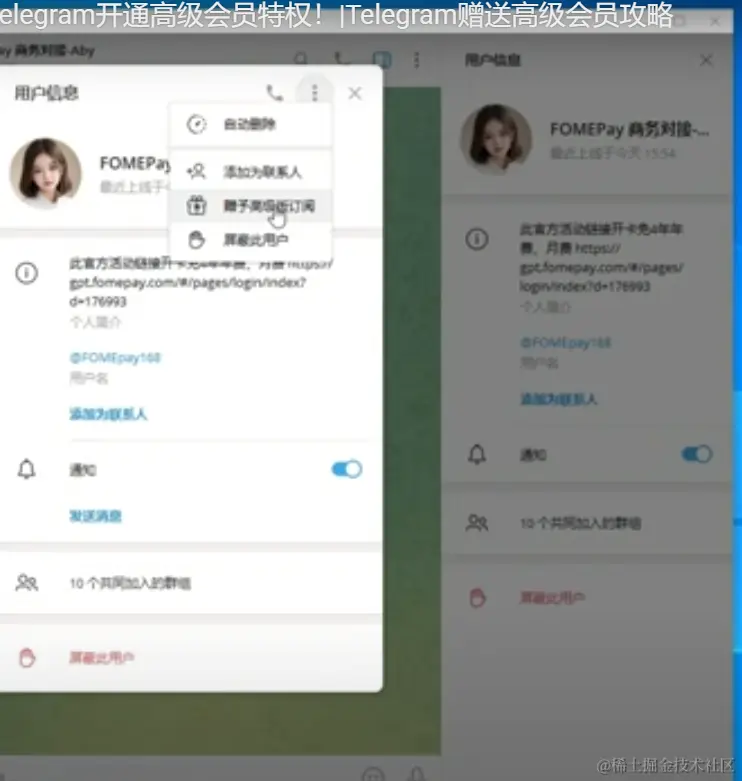Click the three-dot more options icon in the dialog
Screen dimensions: 742x781
[314, 93]
